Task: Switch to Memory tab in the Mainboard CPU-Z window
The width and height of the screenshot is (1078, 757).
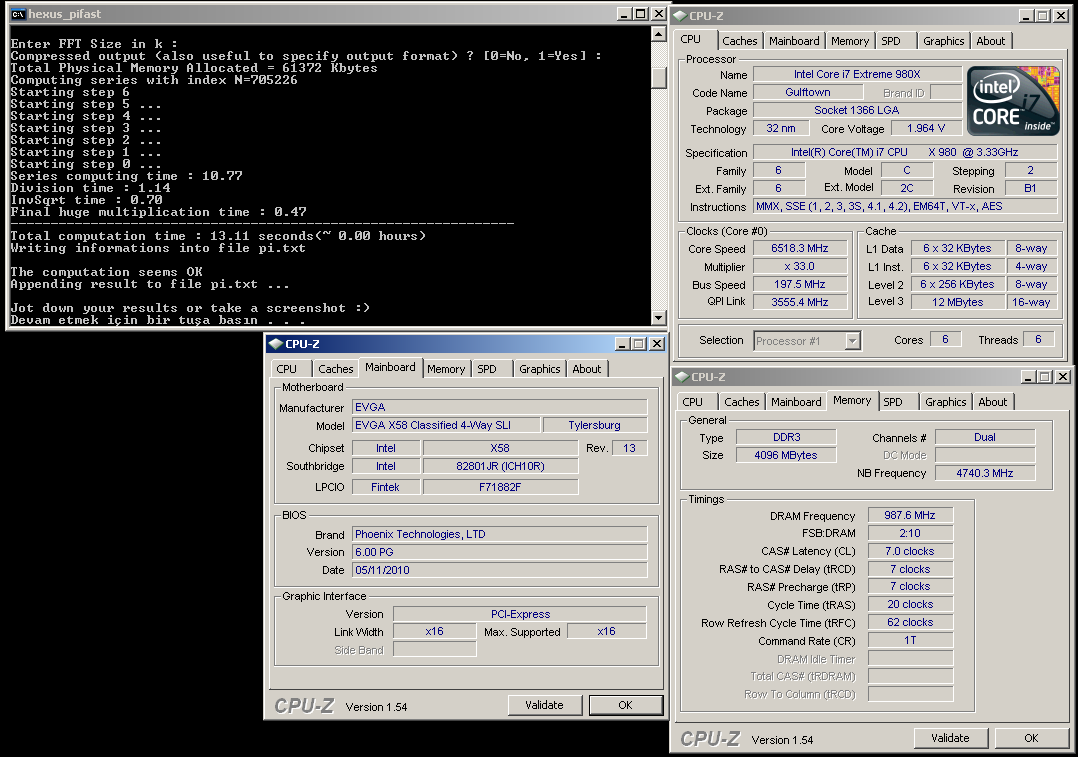Action: (446, 369)
